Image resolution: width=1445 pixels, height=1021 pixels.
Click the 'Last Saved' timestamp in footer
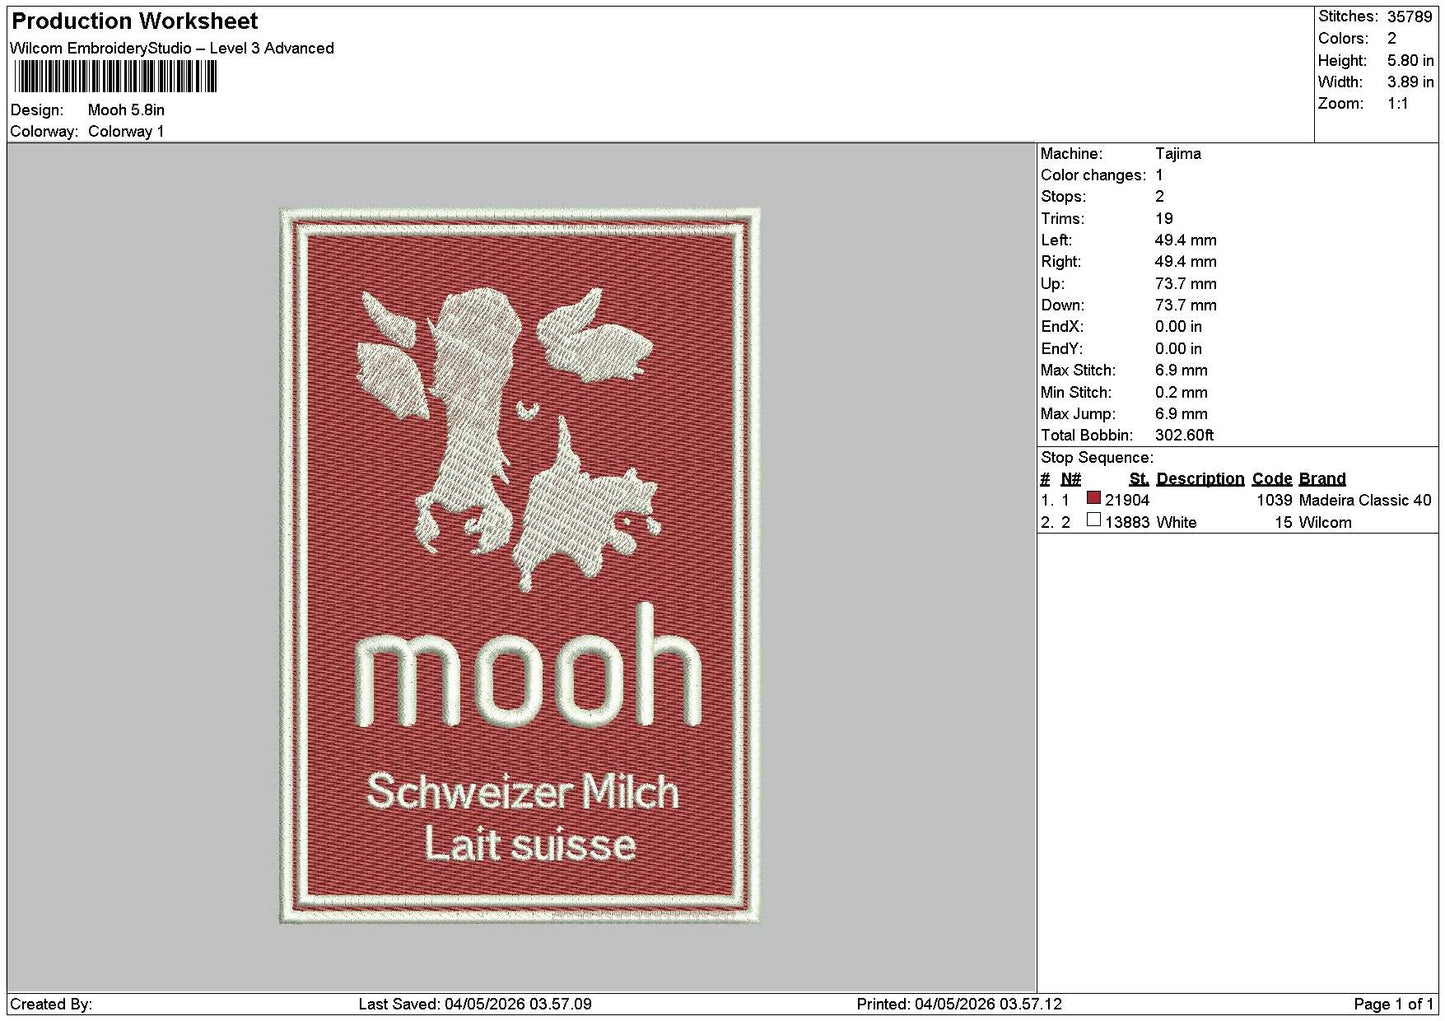point(475,1004)
